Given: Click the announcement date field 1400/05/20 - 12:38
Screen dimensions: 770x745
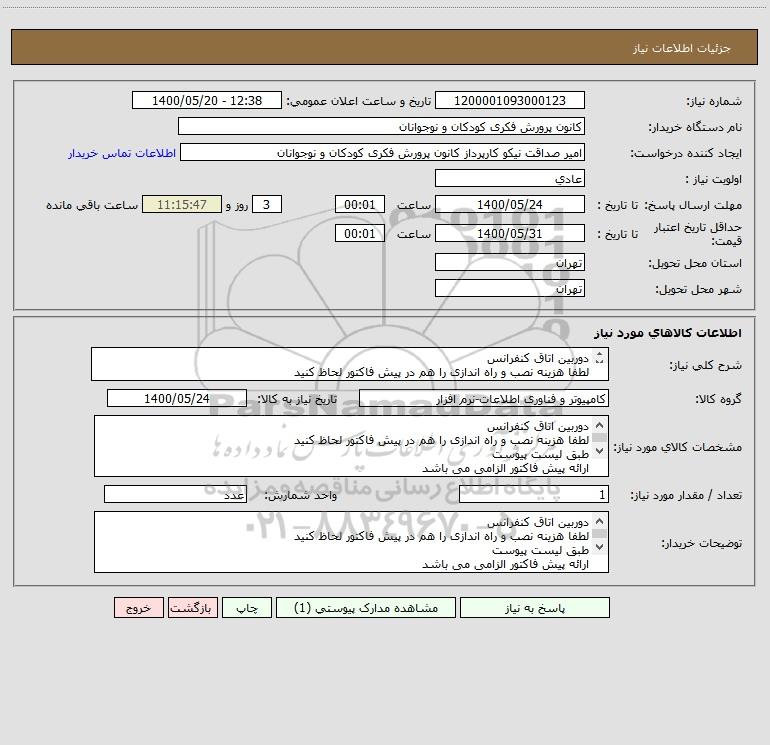Looking at the screenshot, I should pos(207,100).
